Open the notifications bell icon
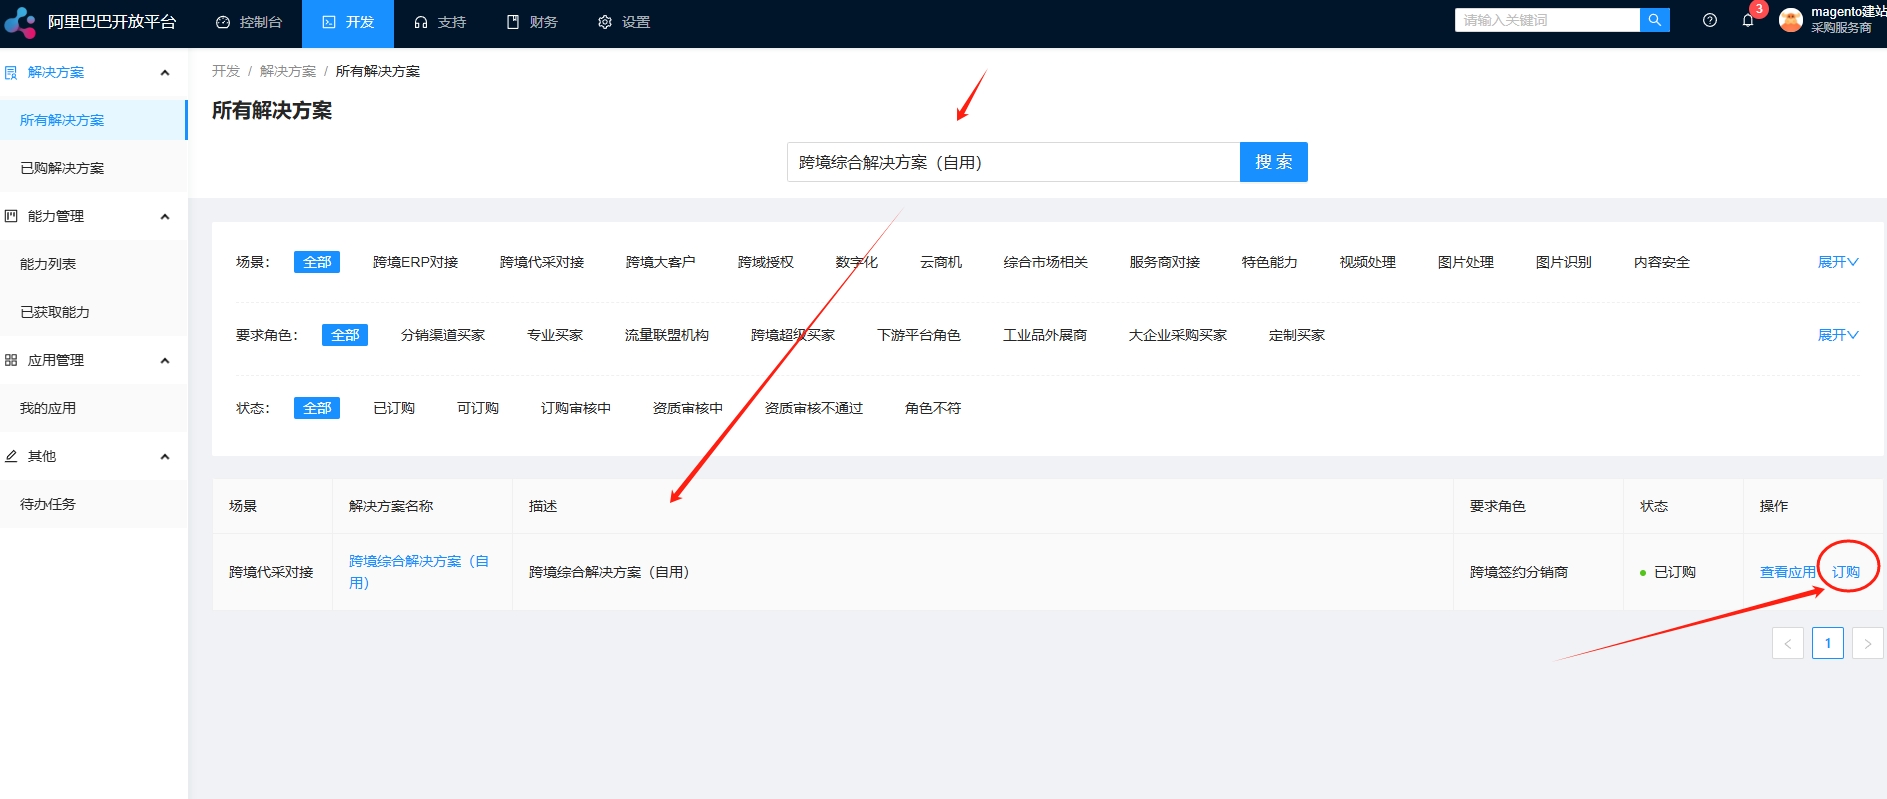This screenshot has height=799, width=1887. pos(1748,20)
